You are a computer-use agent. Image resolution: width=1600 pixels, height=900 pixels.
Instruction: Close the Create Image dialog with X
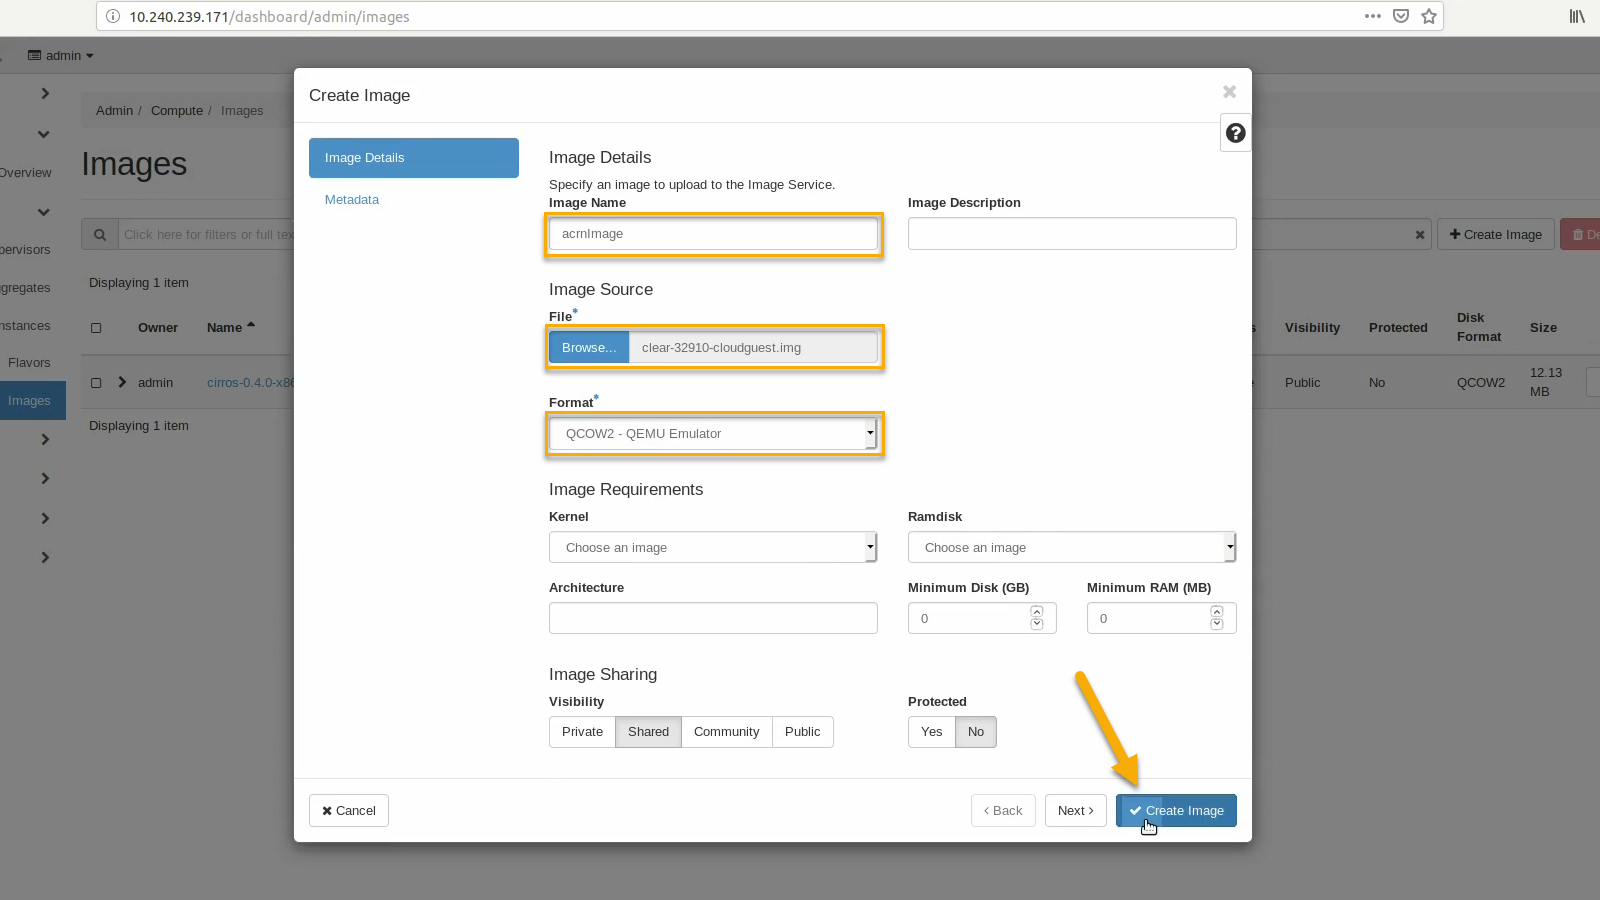coord(1229,92)
